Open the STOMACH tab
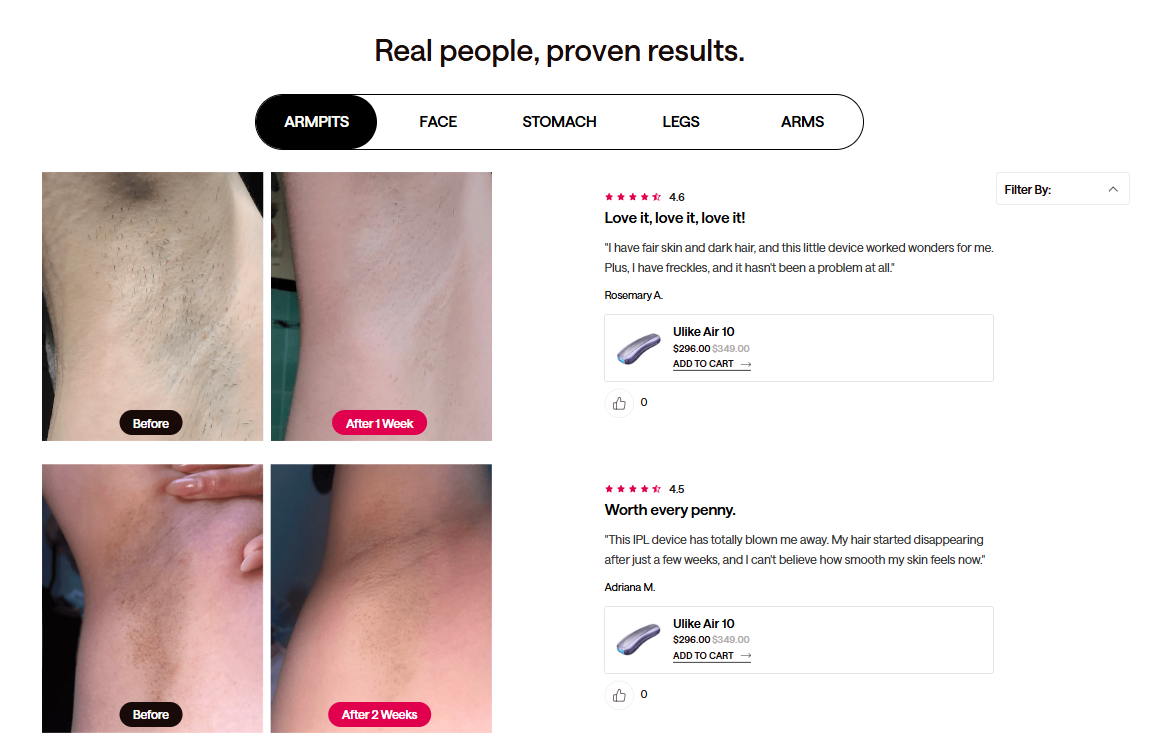 click(559, 122)
